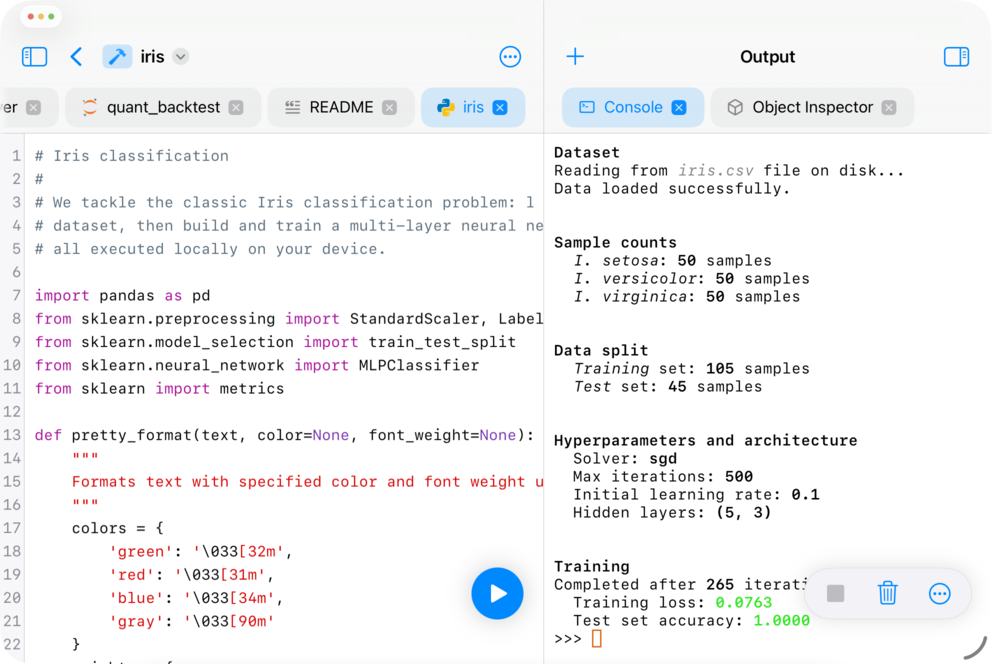The image size is (992, 664).
Task: Switch to the quant_backtest tab
Action: pyautogui.click(x=163, y=108)
